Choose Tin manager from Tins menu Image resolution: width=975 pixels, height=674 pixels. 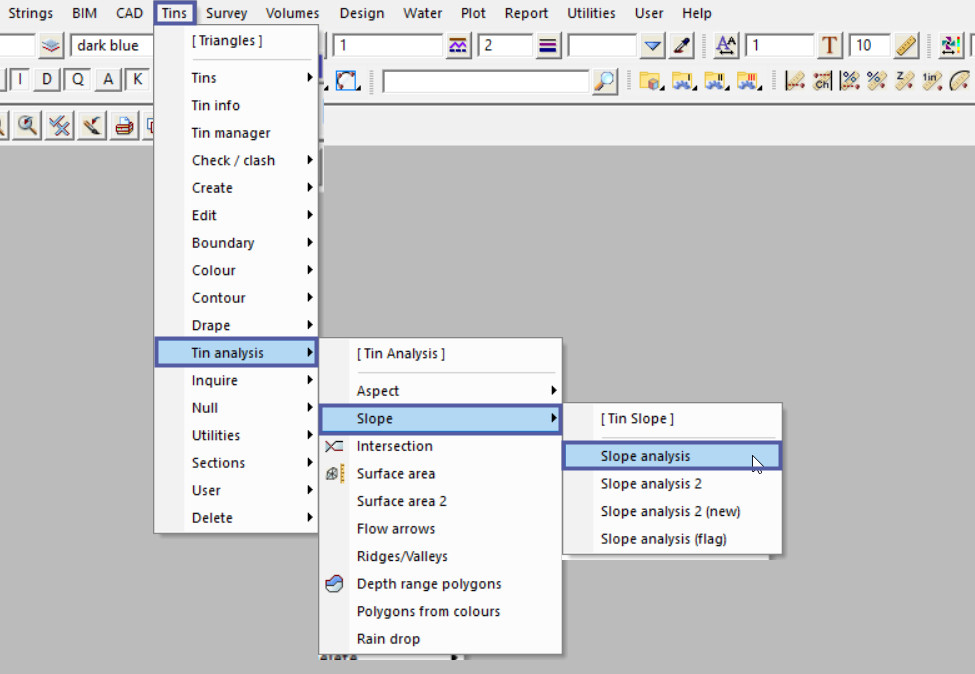click(231, 133)
